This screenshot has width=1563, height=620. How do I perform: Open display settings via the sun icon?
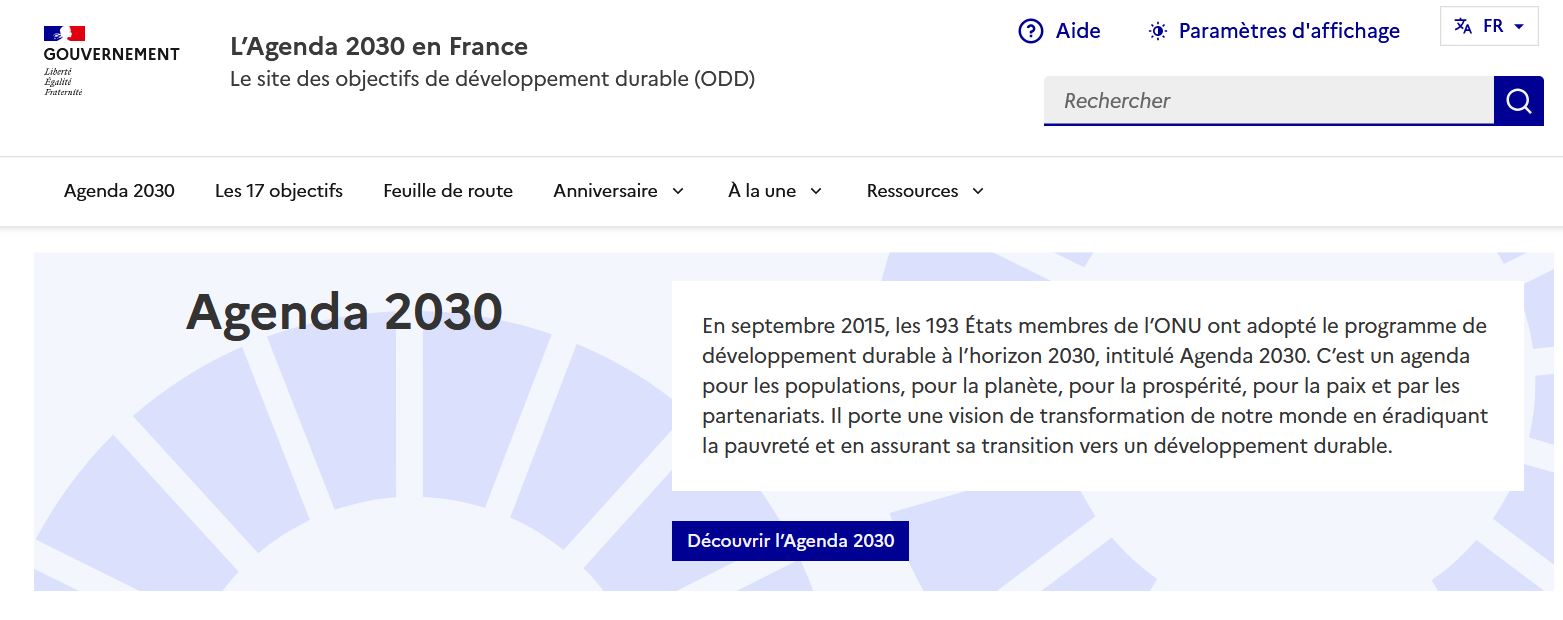[1157, 31]
